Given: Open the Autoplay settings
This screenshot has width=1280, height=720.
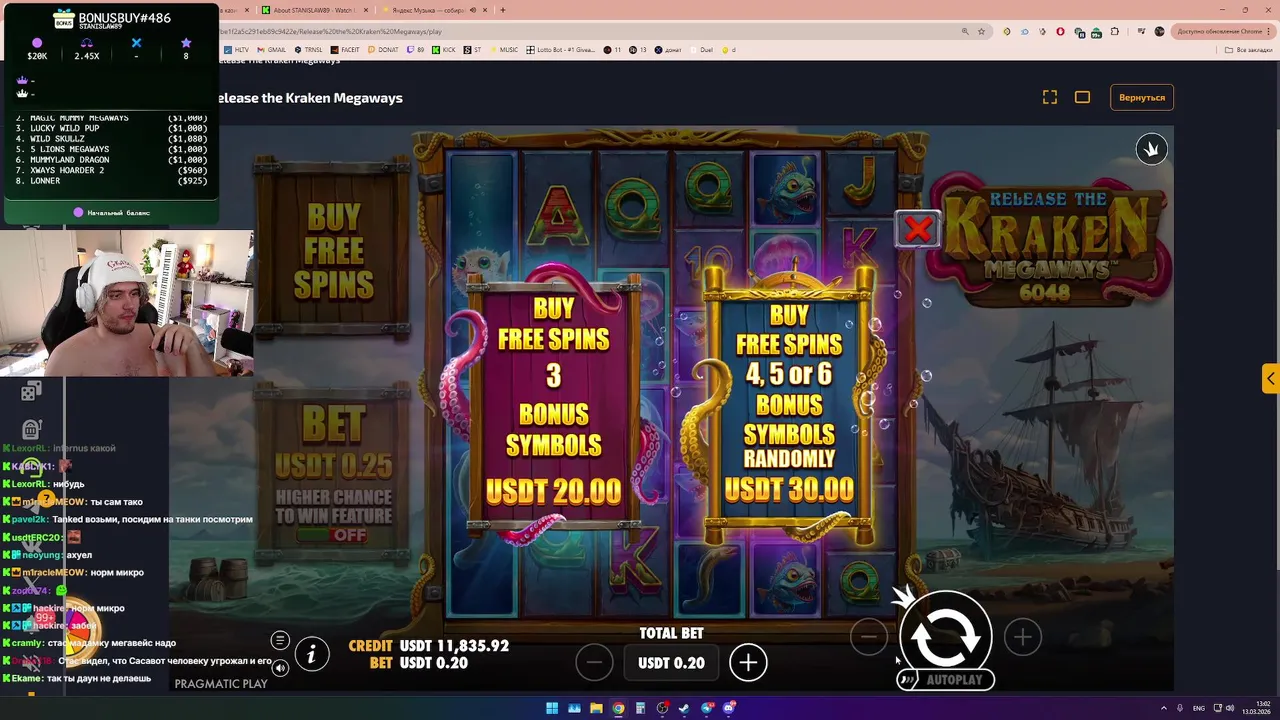Looking at the screenshot, I should click(x=946, y=680).
